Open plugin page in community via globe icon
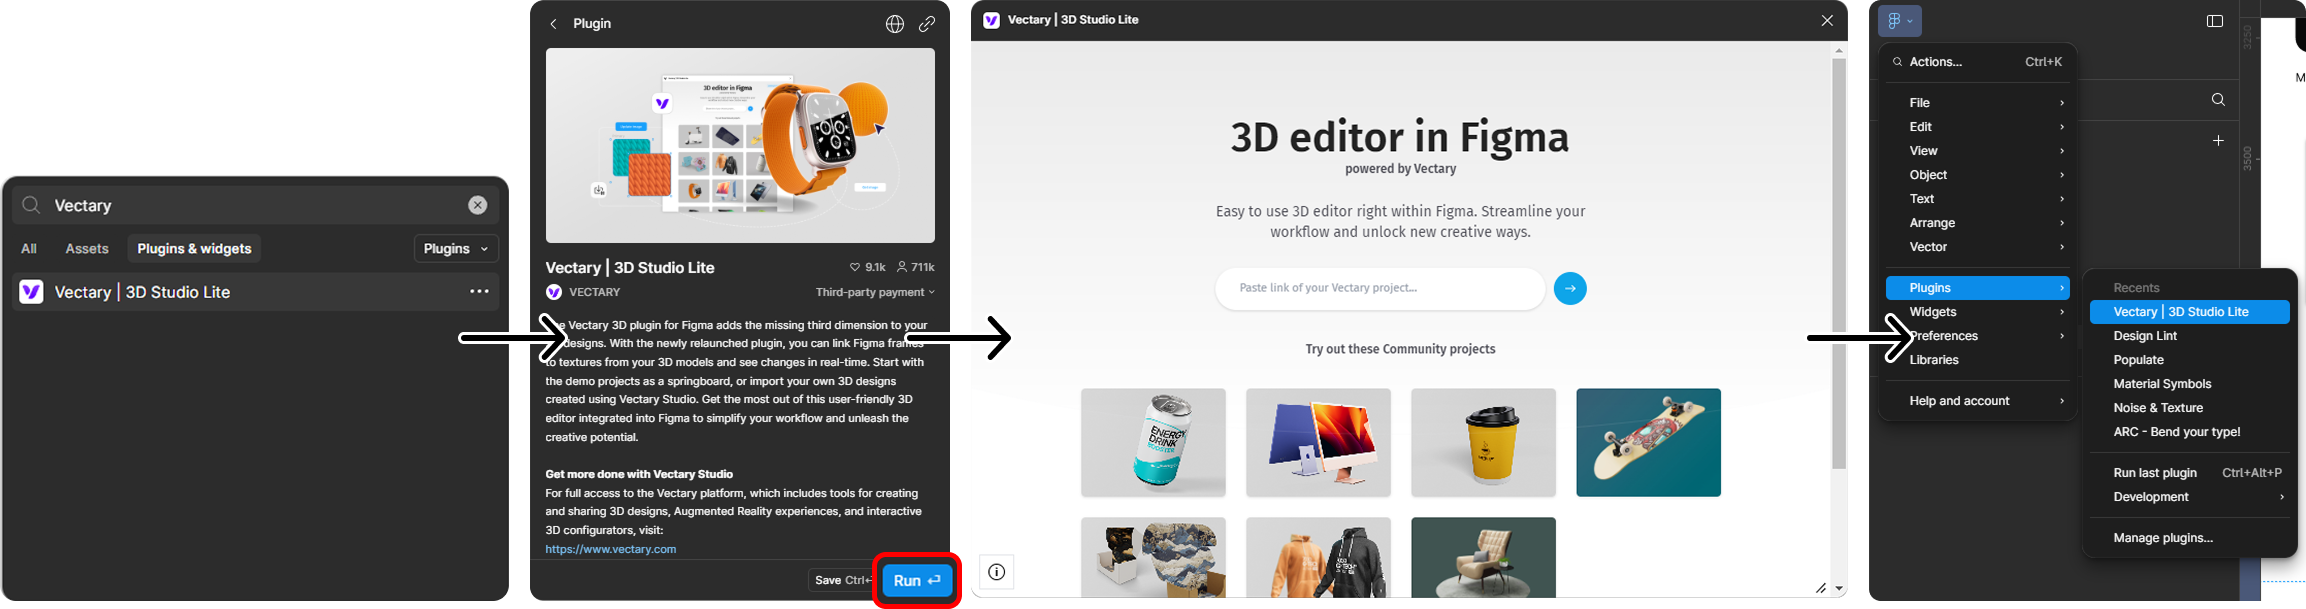This screenshot has height=609, width=2306. [895, 24]
